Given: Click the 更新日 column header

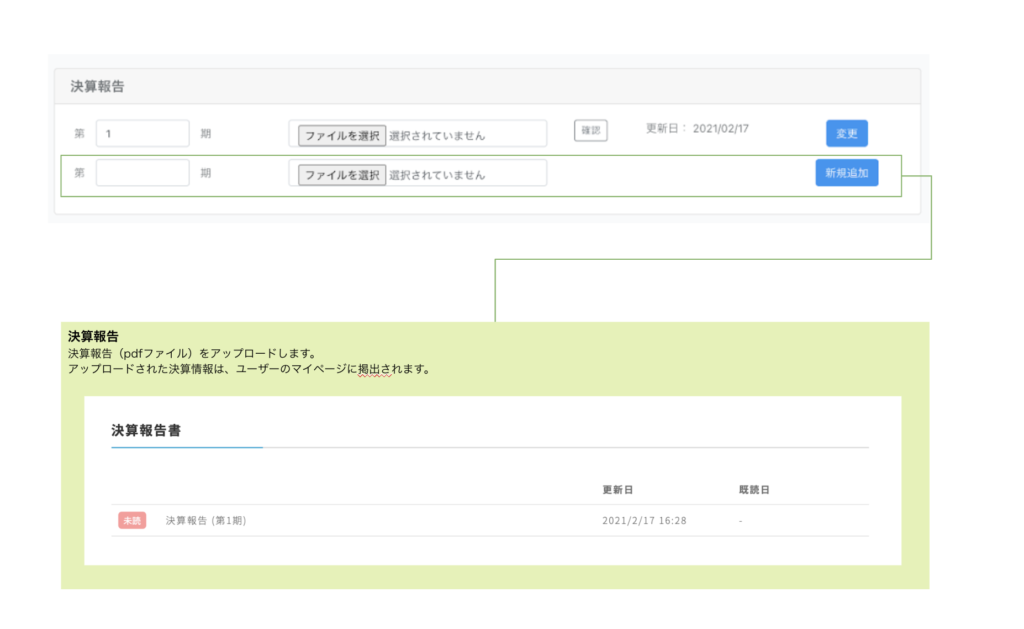Looking at the screenshot, I should (617, 490).
